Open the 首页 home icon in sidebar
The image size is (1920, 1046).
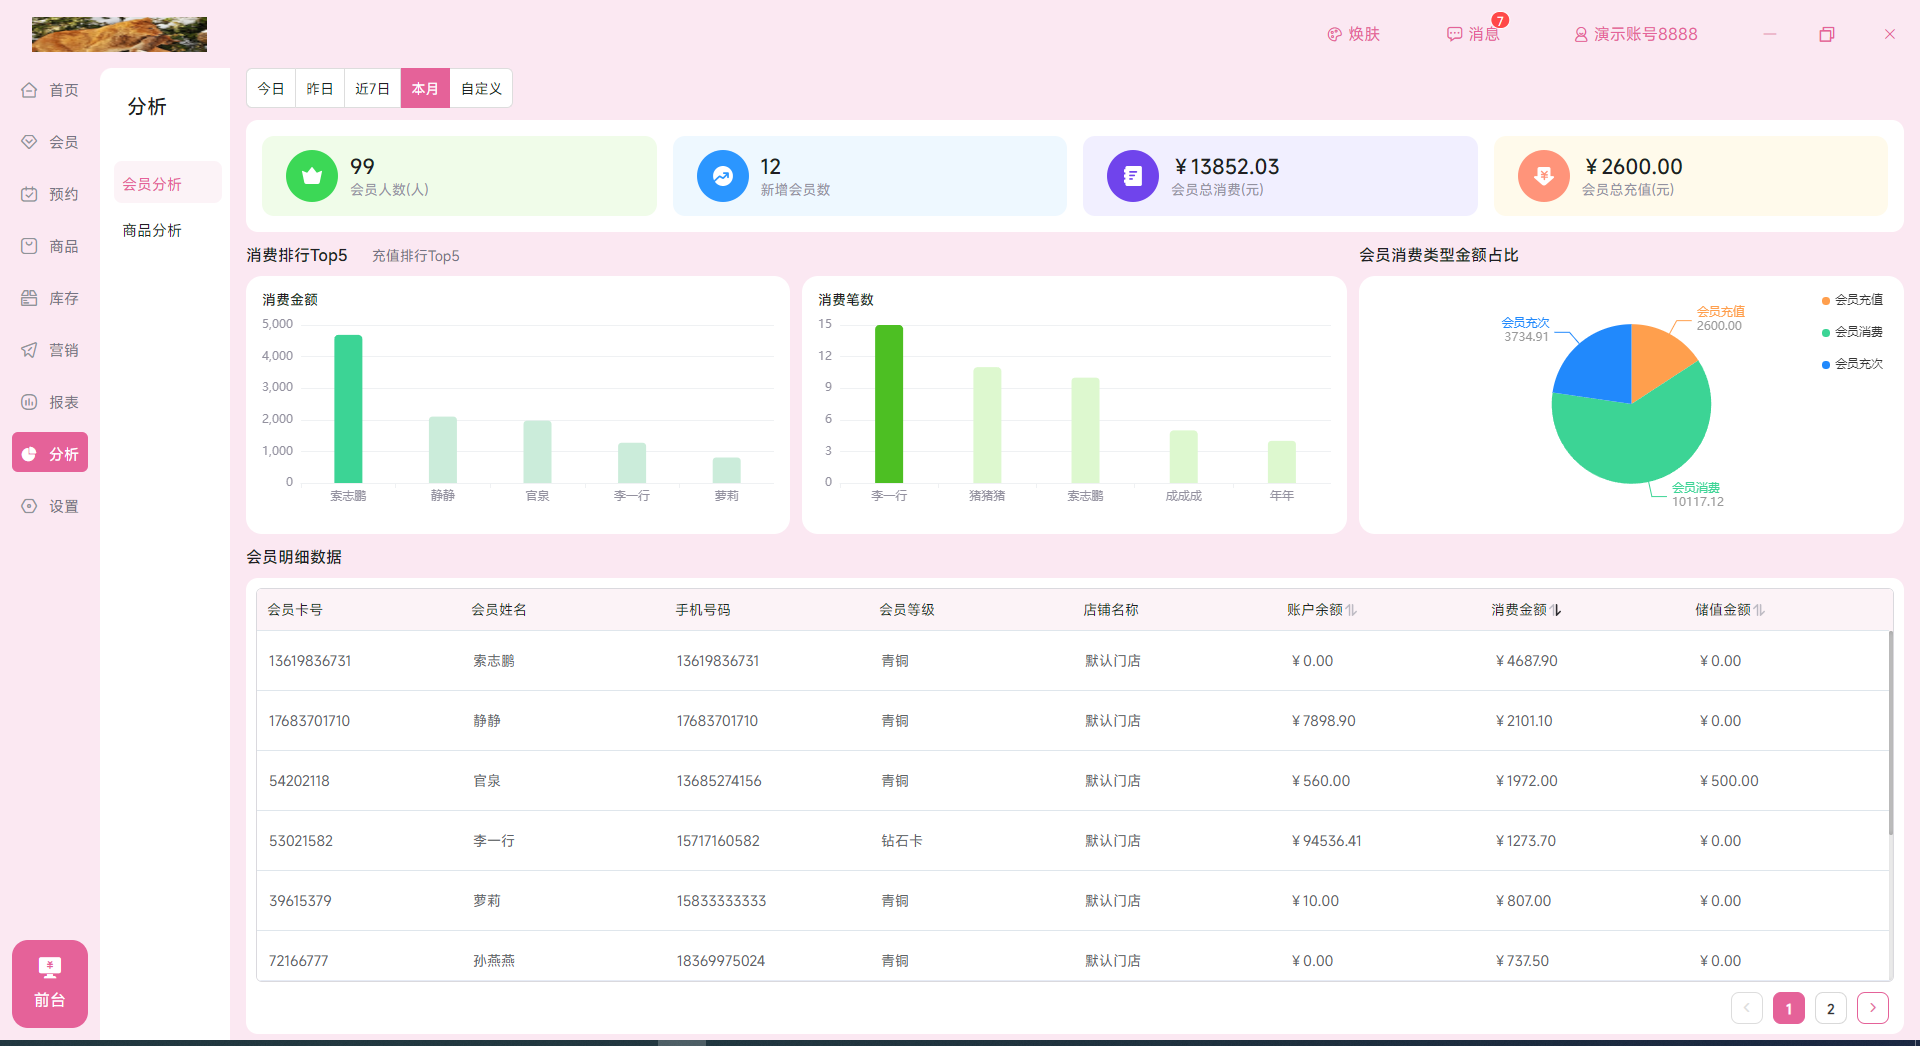pos(29,90)
